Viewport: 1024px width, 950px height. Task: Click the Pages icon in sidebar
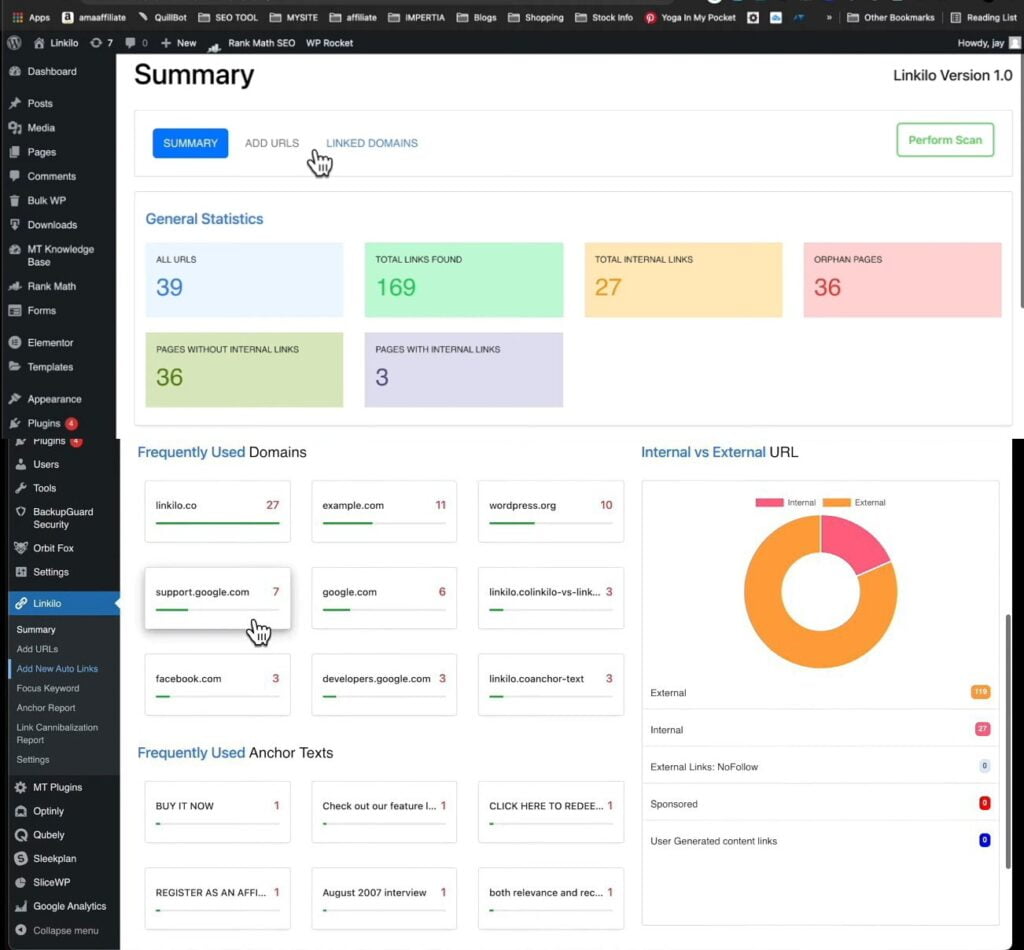[x=15, y=152]
